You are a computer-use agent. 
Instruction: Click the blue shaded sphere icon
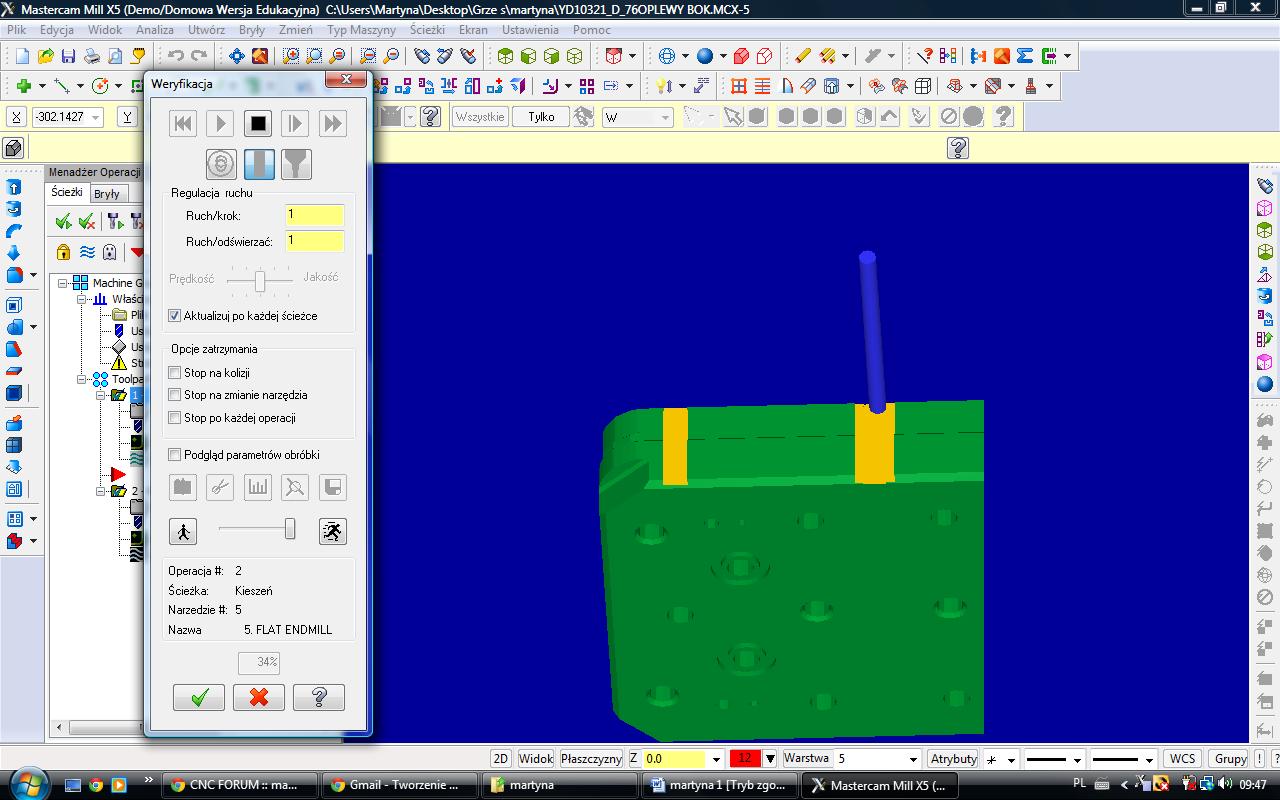pyautogui.click(x=705, y=56)
